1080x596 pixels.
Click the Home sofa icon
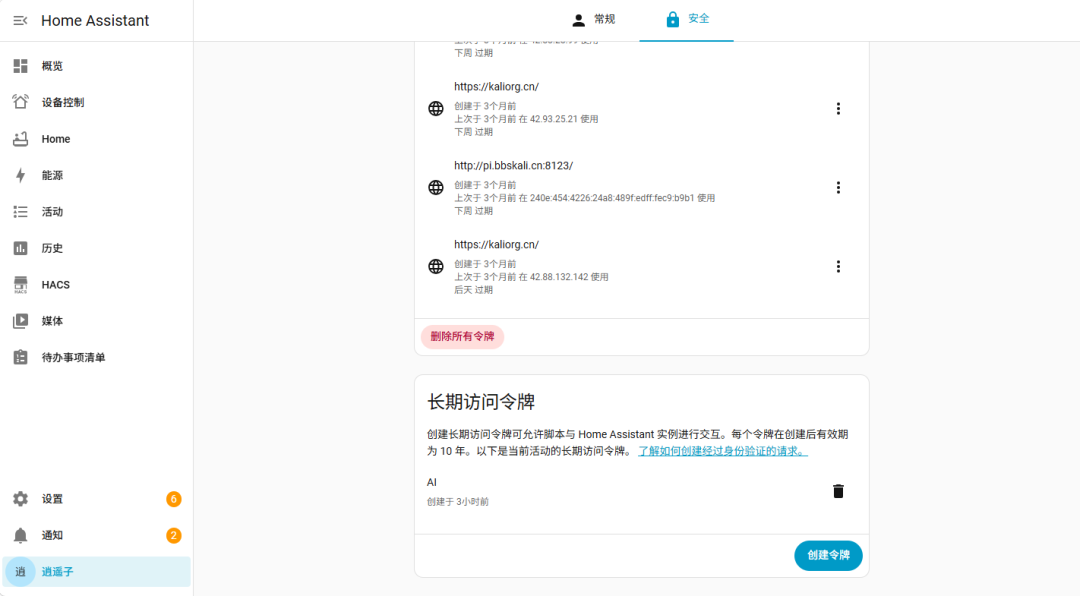pos(21,138)
